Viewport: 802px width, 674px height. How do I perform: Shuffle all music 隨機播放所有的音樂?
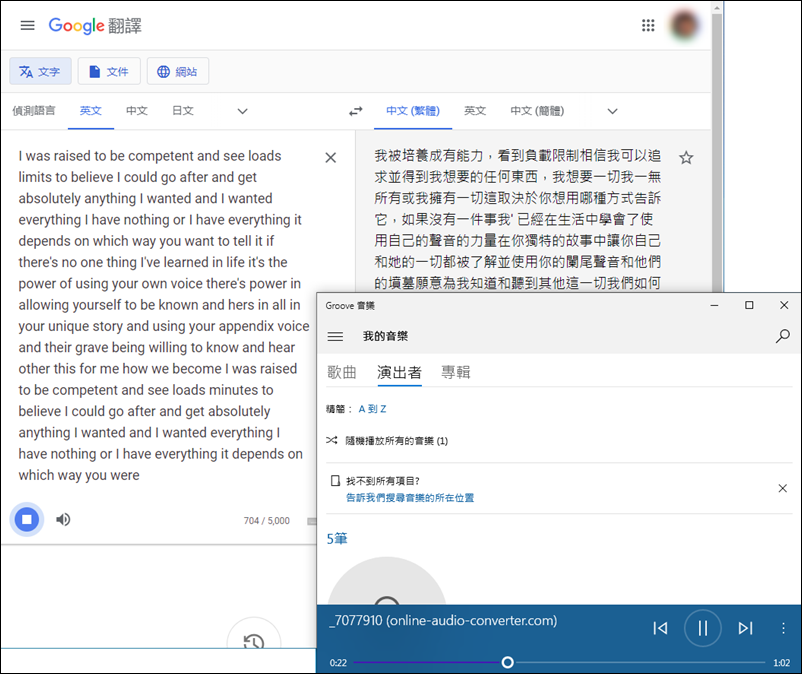coord(396,441)
